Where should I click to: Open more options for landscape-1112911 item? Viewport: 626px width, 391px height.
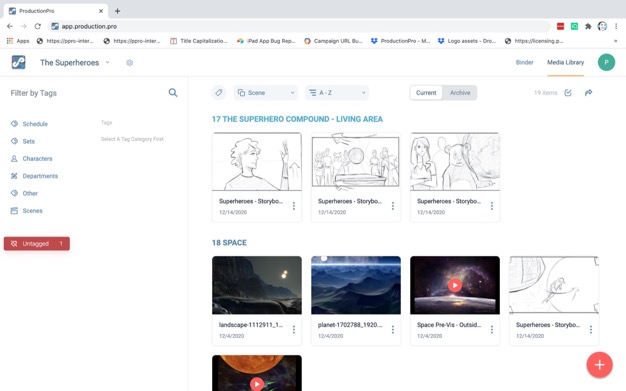click(294, 329)
